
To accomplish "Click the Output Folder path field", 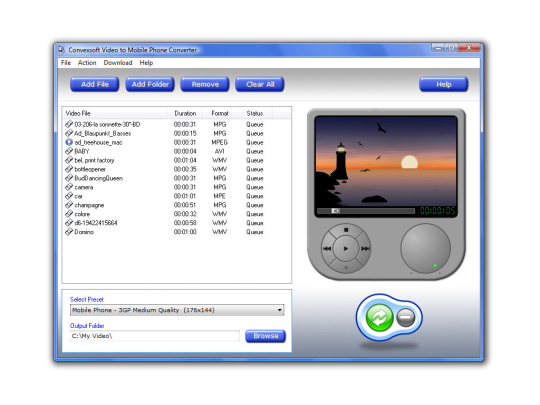I will (155, 336).
